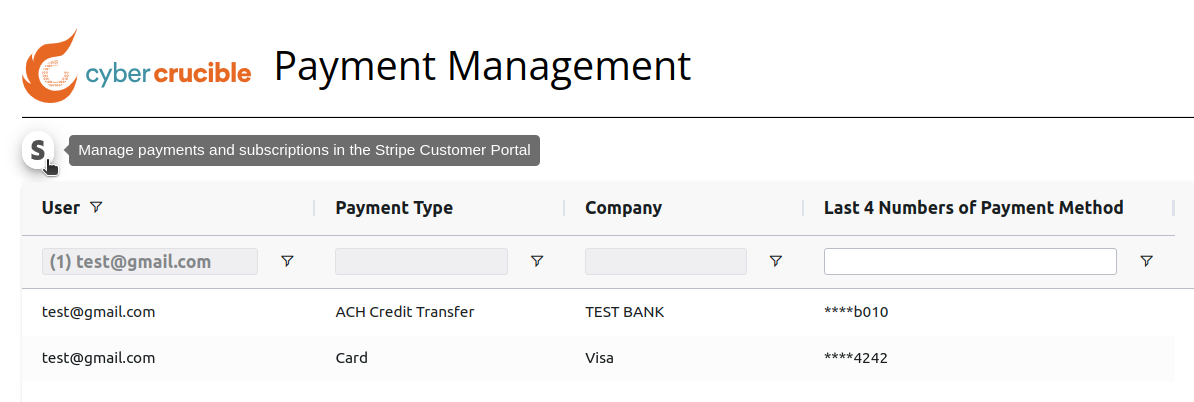The width and height of the screenshot is (1194, 402).
Task: Sort by Last 4 Numbers of Payment Method header
Action: (974, 208)
